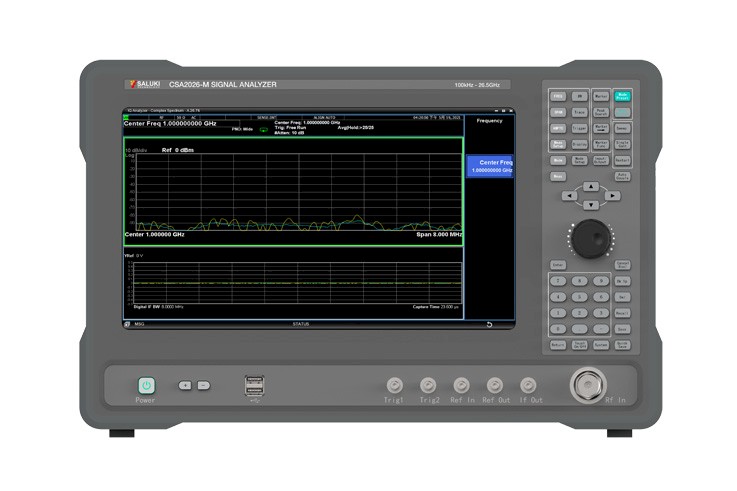
Task: Tap numeric keypad digit 9
Action: click(x=601, y=281)
